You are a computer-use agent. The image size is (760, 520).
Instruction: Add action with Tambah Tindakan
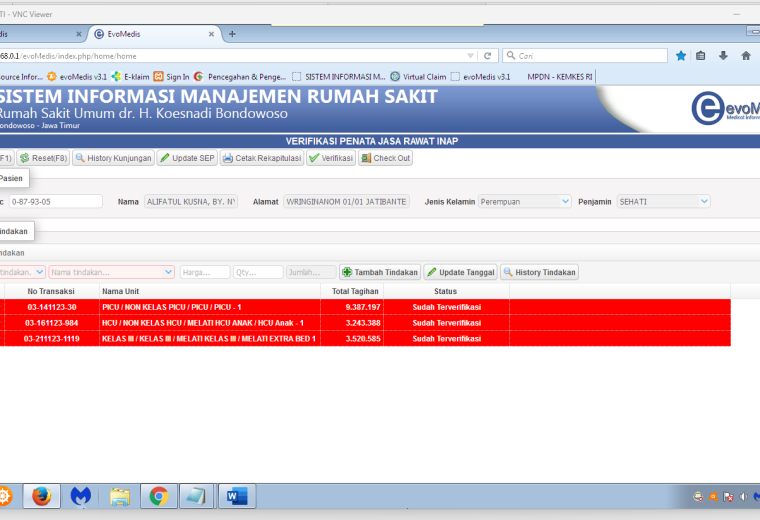(x=380, y=272)
